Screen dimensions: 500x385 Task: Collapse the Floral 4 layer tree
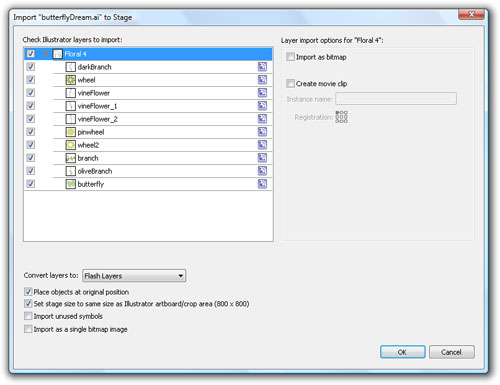[46, 54]
